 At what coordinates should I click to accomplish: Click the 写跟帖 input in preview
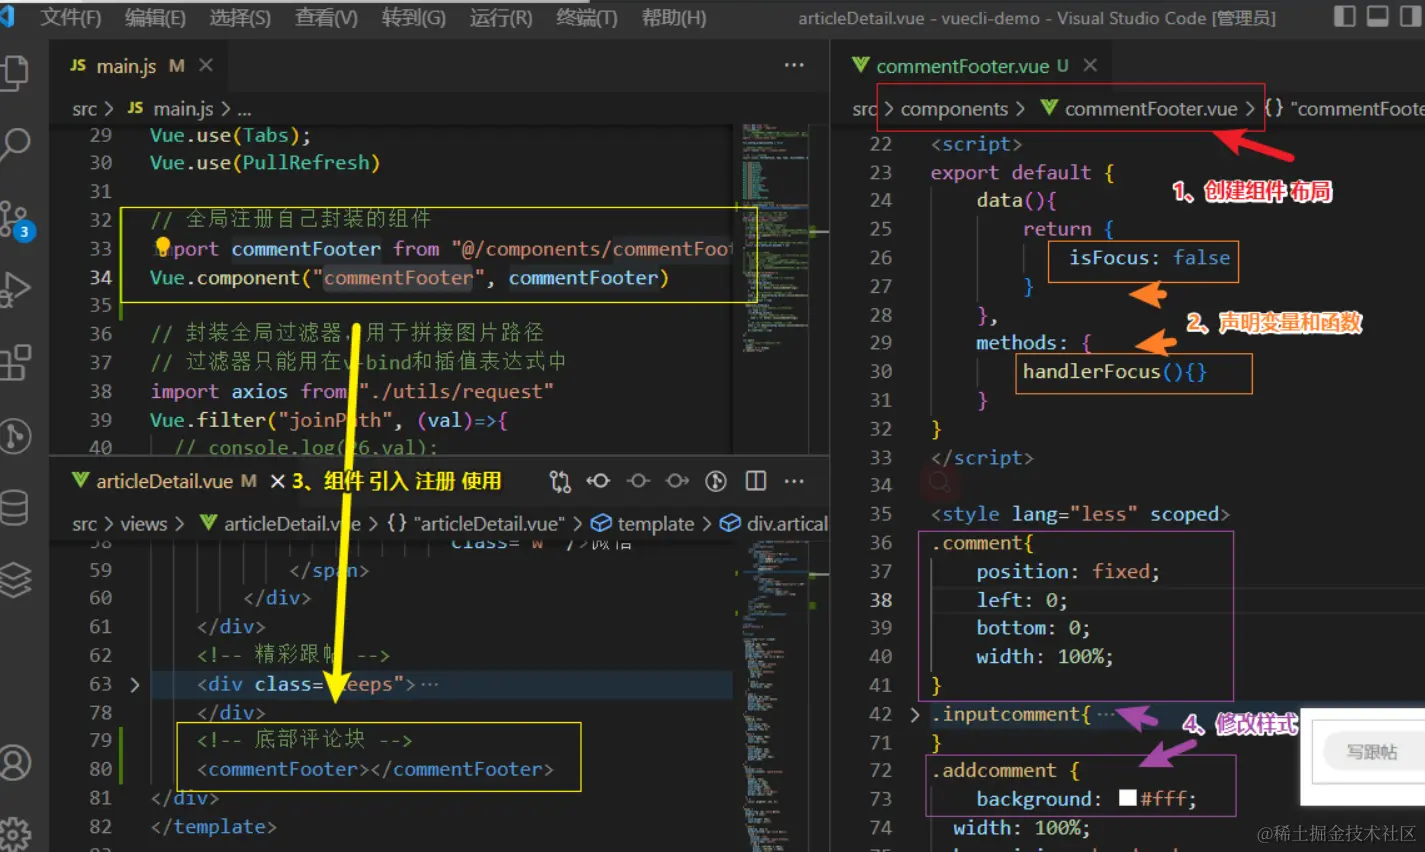[x=1374, y=752]
